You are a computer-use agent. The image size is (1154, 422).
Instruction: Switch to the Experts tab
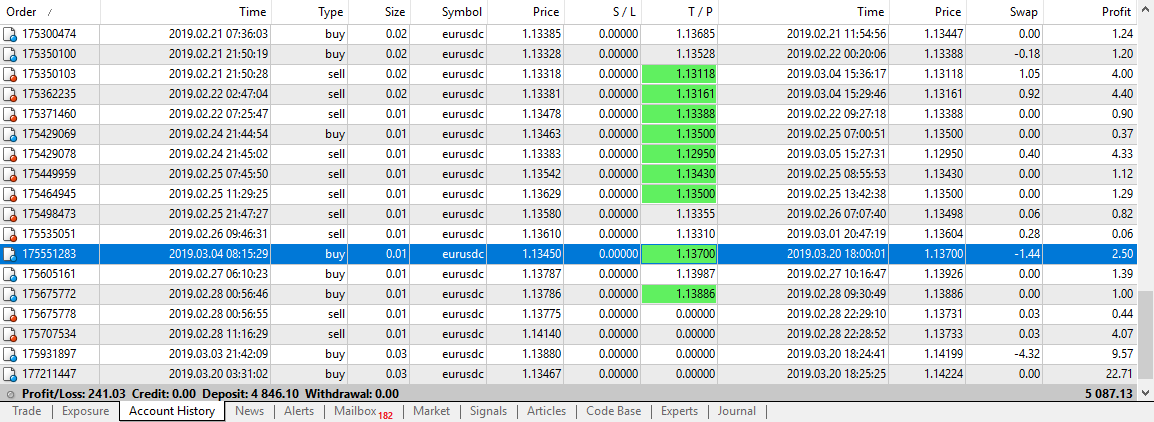679,411
